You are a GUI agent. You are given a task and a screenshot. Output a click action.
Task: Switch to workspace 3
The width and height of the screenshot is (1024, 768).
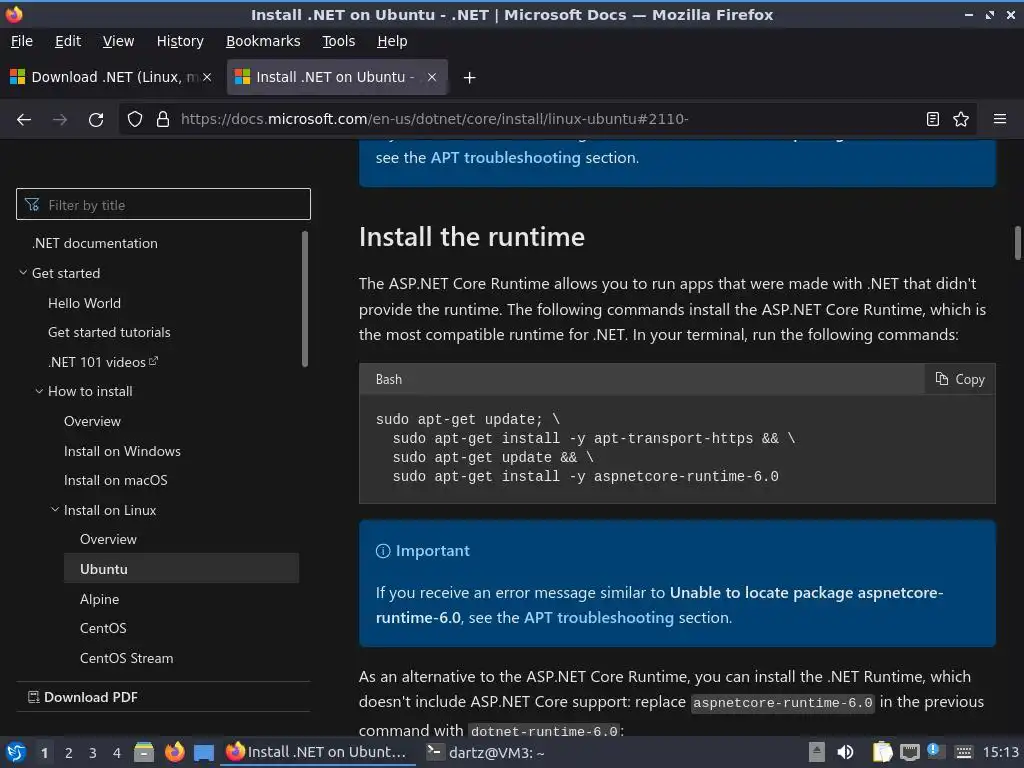tap(93, 753)
